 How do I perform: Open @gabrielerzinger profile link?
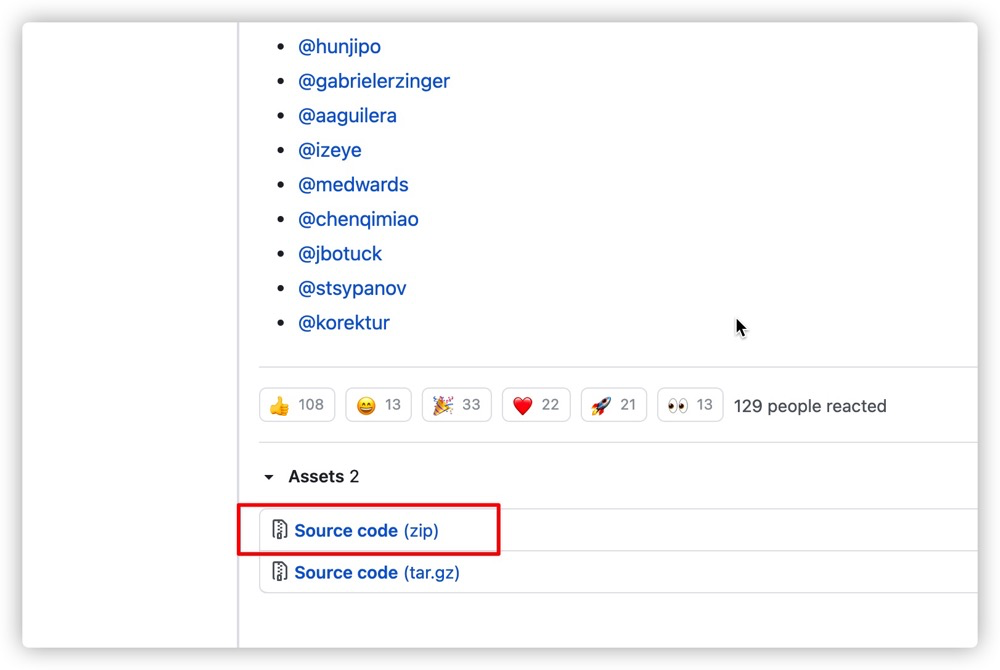[374, 81]
